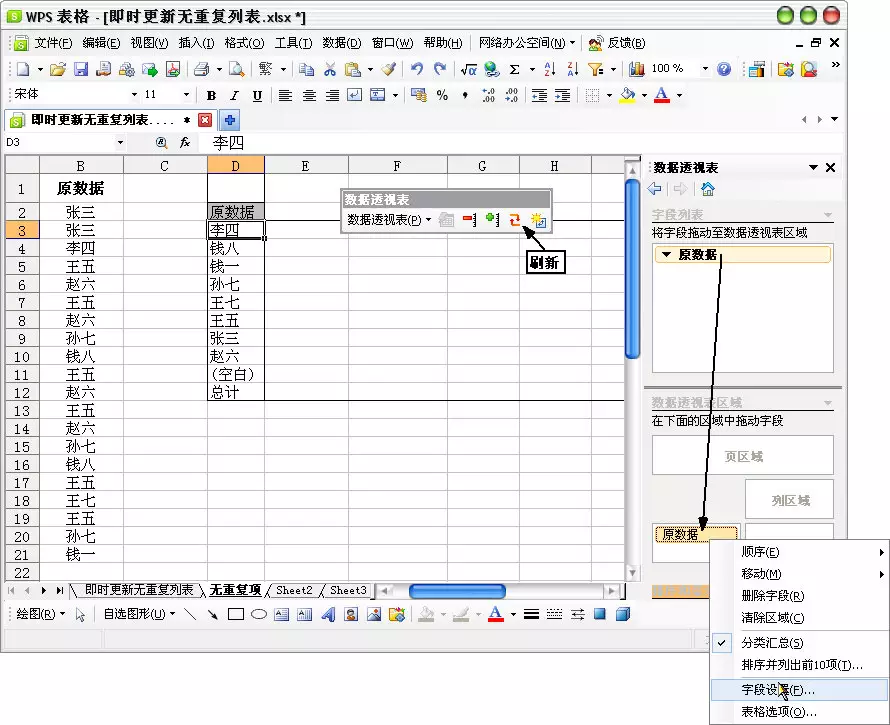Click 自选图形(U) in the drawing toolbar
The width and height of the screenshot is (890, 725).
coord(139,614)
